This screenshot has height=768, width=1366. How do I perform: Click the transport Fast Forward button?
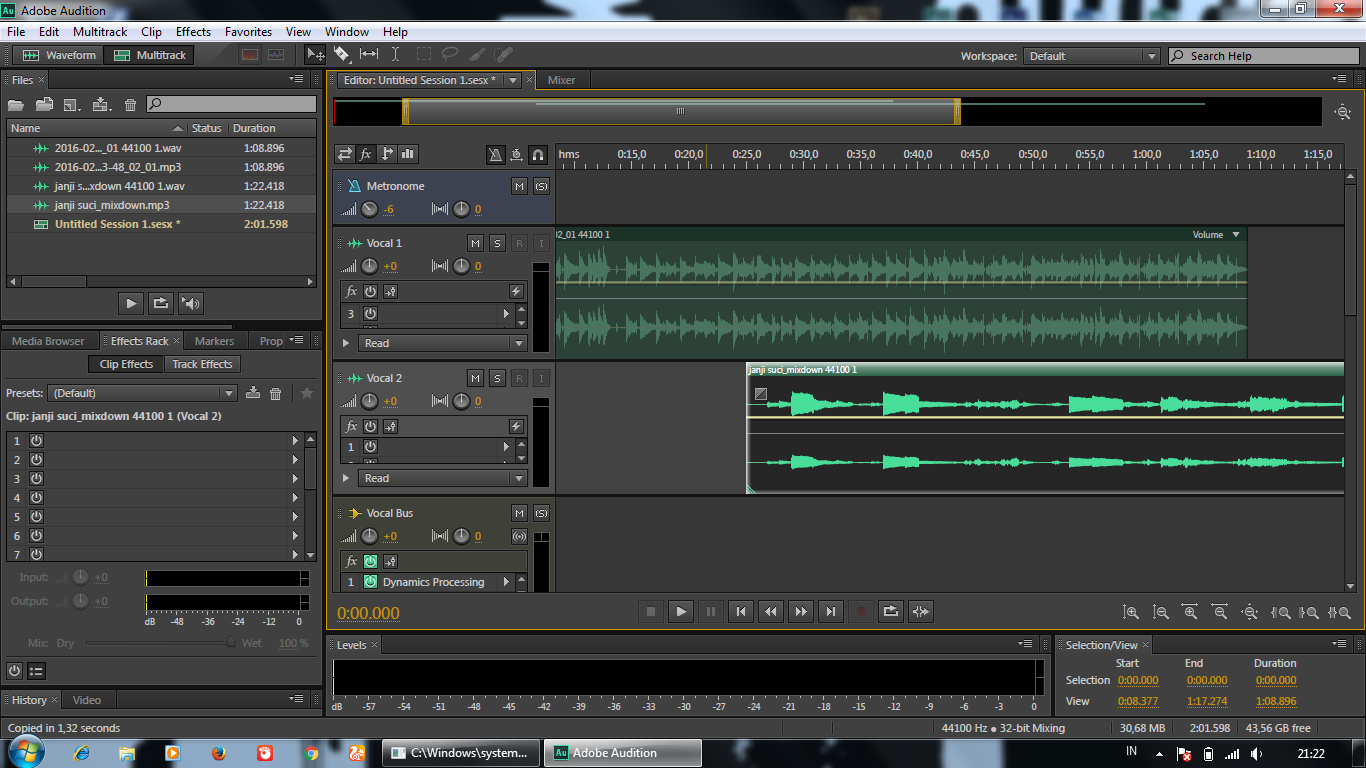[800, 611]
